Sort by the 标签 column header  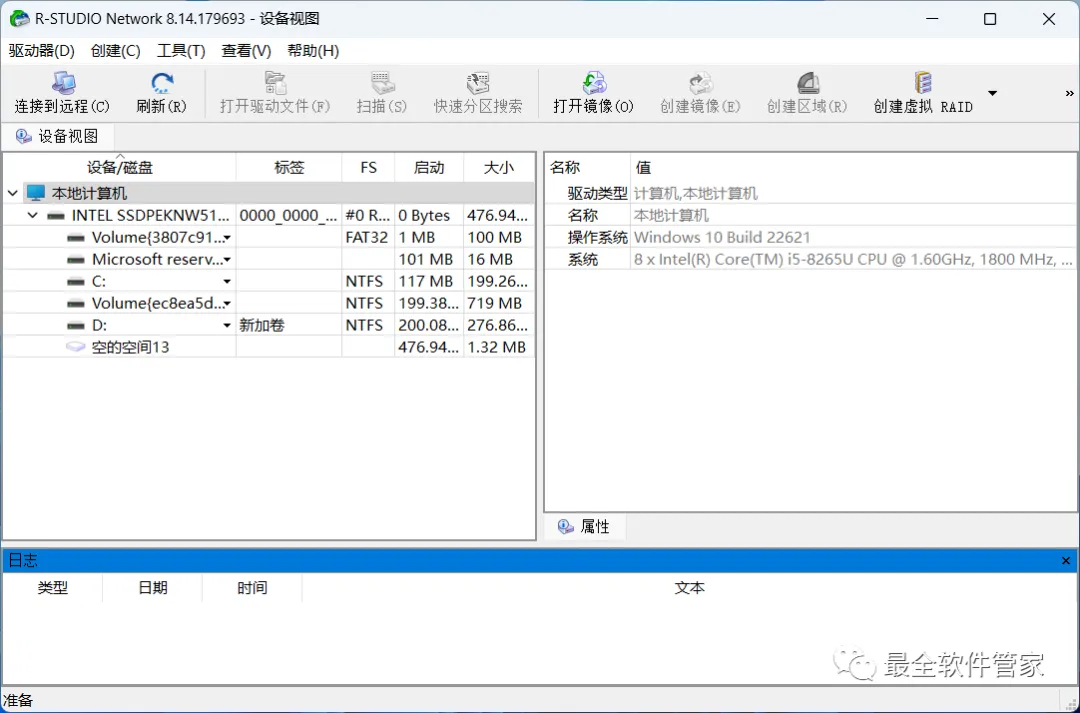(289, 167)
